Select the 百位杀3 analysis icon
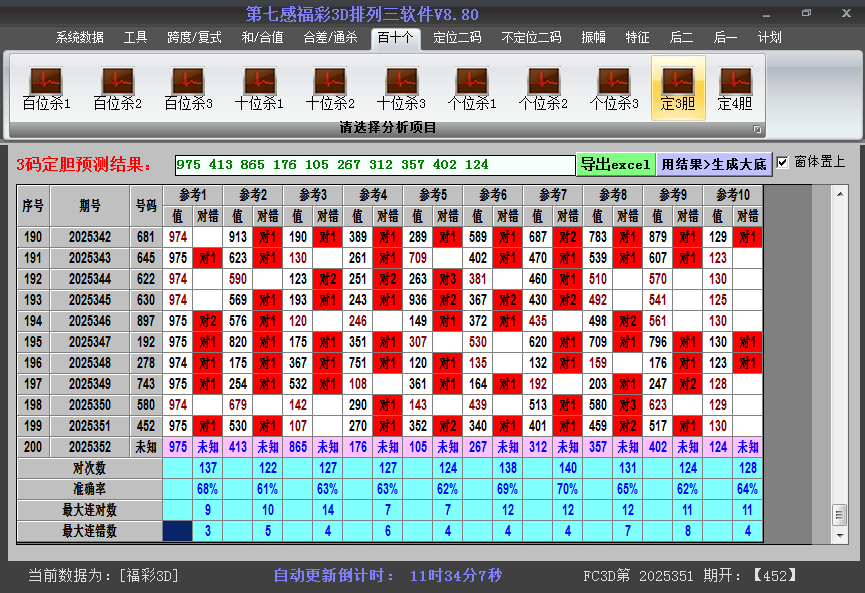The width and height of the screenshot is (865, 593). [x=188, y=88]
